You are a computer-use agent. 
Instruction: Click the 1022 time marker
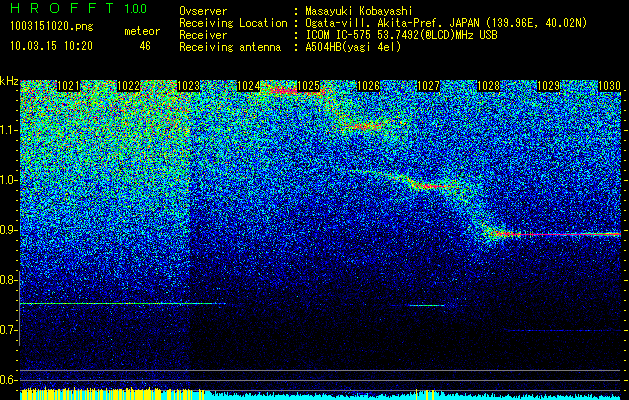coord(128,86)
